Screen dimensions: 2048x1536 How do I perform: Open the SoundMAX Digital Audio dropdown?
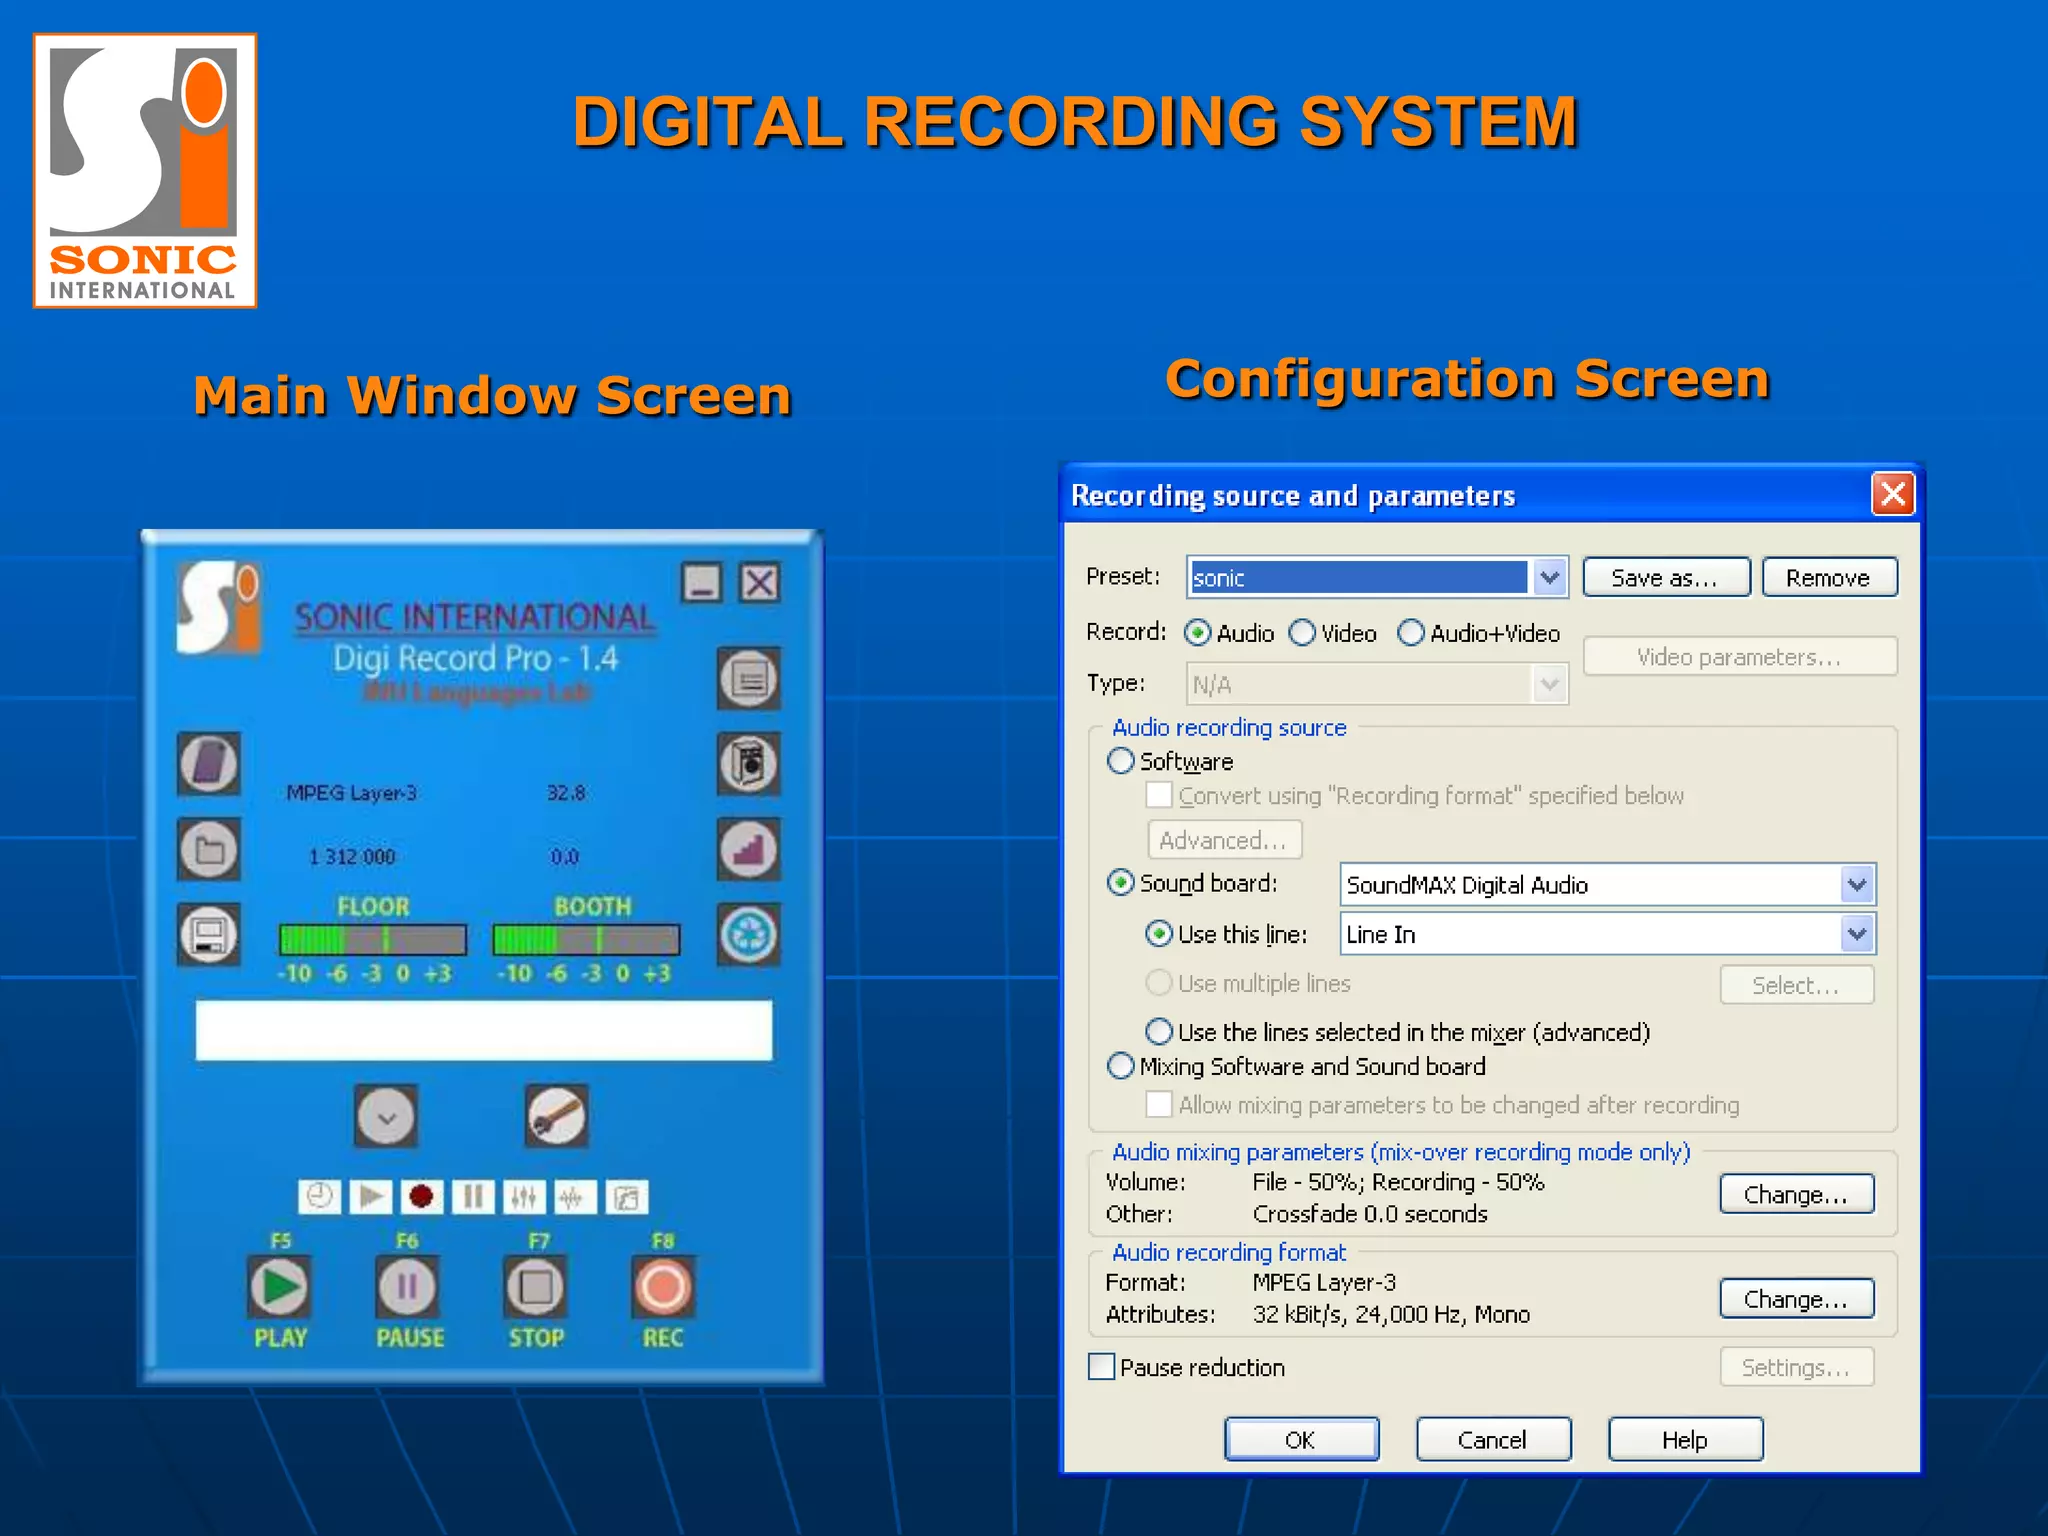tap(1856, 884)
